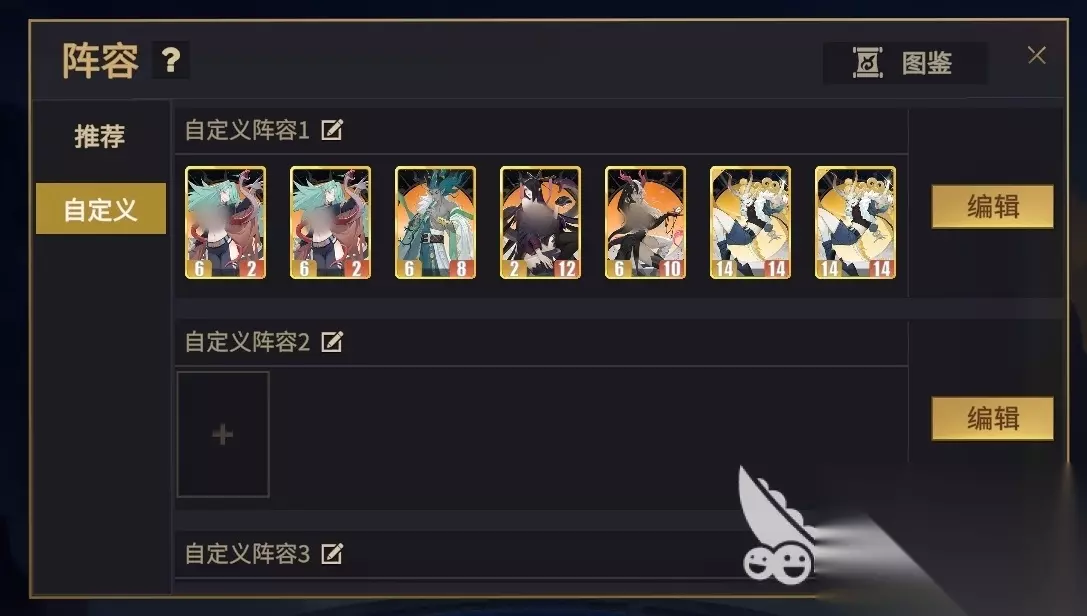Pick the last white dragon card in lineup 1
Image resolution: width=1087 pixels, height=616 pixels.
click(x=855, y=222)
